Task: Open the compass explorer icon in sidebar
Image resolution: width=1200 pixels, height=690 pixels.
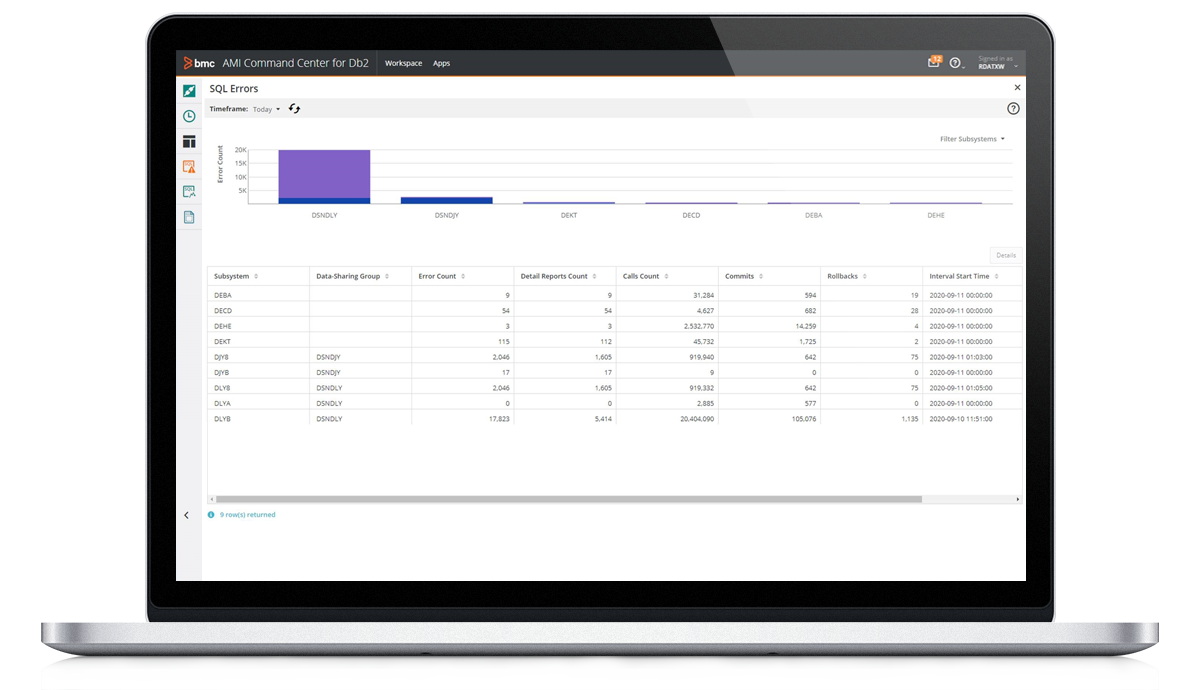Action: click(189, 91)
